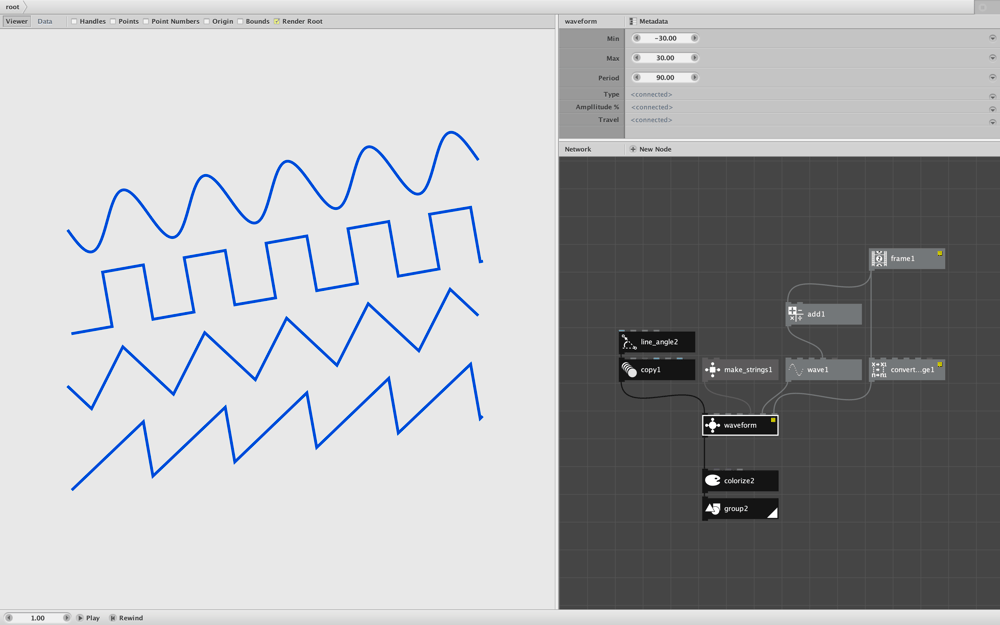1000x625 pixels.
Task: Select the line_angle2 node icon
Action: (x=629, y=342)
